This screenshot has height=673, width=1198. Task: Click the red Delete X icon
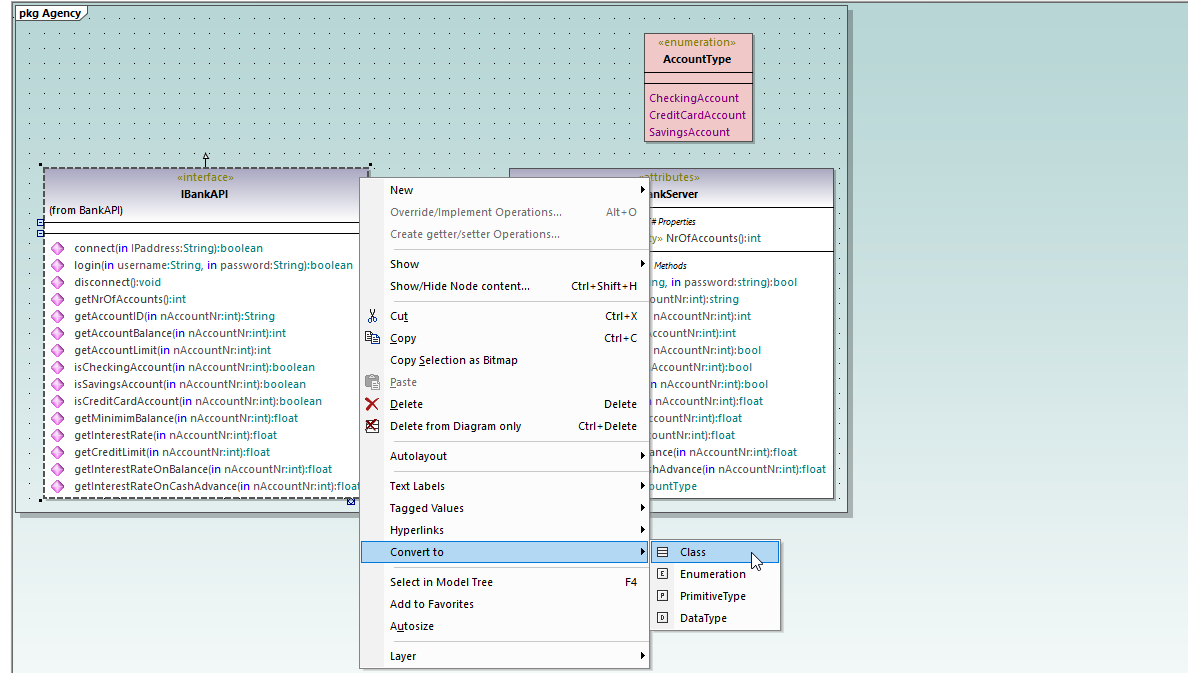(x=372, y=404)
